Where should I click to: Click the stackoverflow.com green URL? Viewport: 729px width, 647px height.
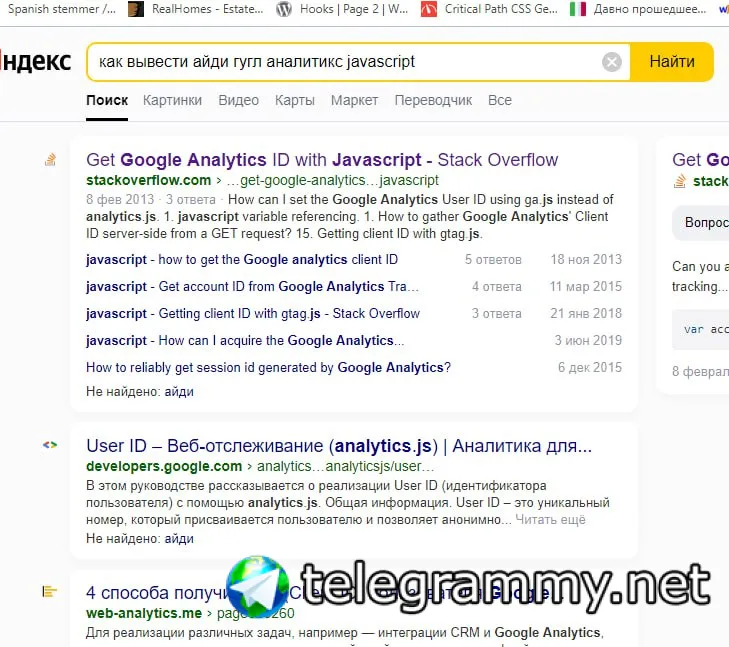coord(148,180)
